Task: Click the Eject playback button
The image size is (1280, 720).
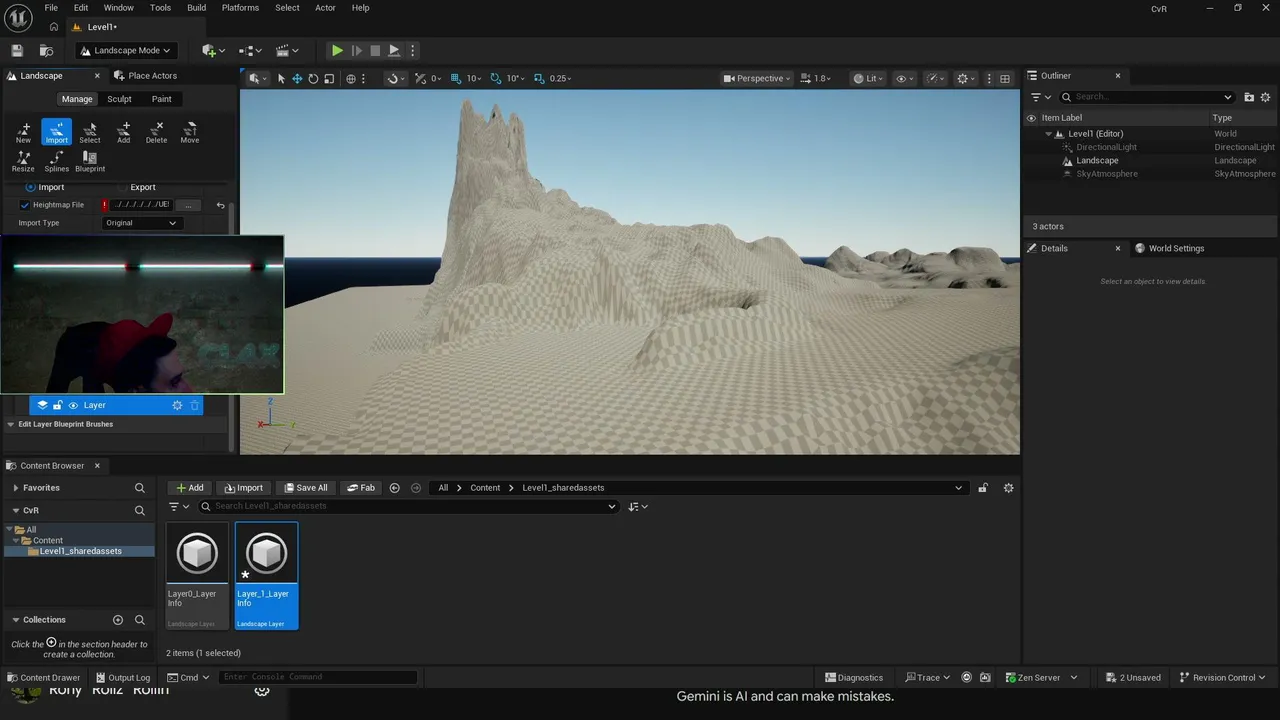Action: 394,50
